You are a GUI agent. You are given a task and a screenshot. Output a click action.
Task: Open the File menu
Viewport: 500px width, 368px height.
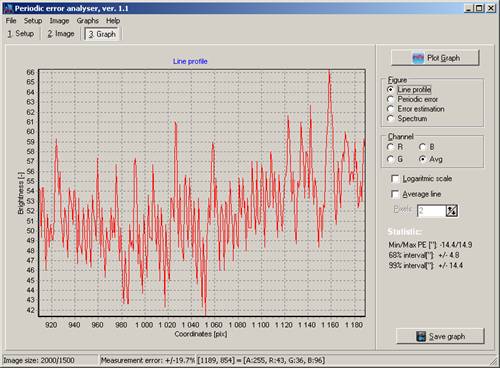(11, 21)
